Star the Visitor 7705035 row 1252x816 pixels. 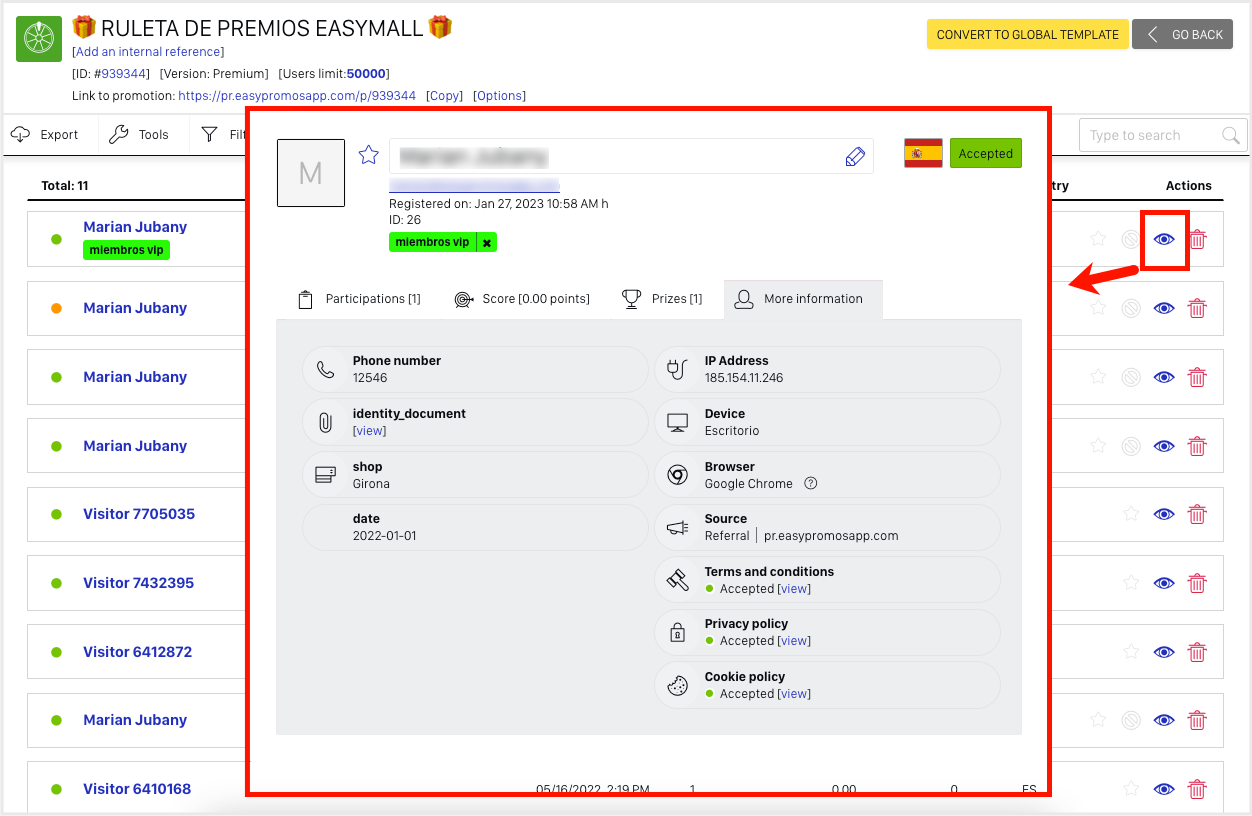[1131, 514]
